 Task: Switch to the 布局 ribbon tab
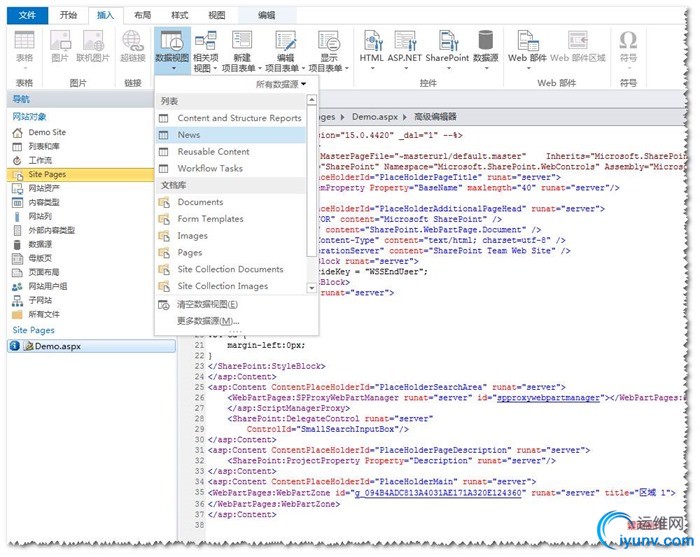pos(142,15)
